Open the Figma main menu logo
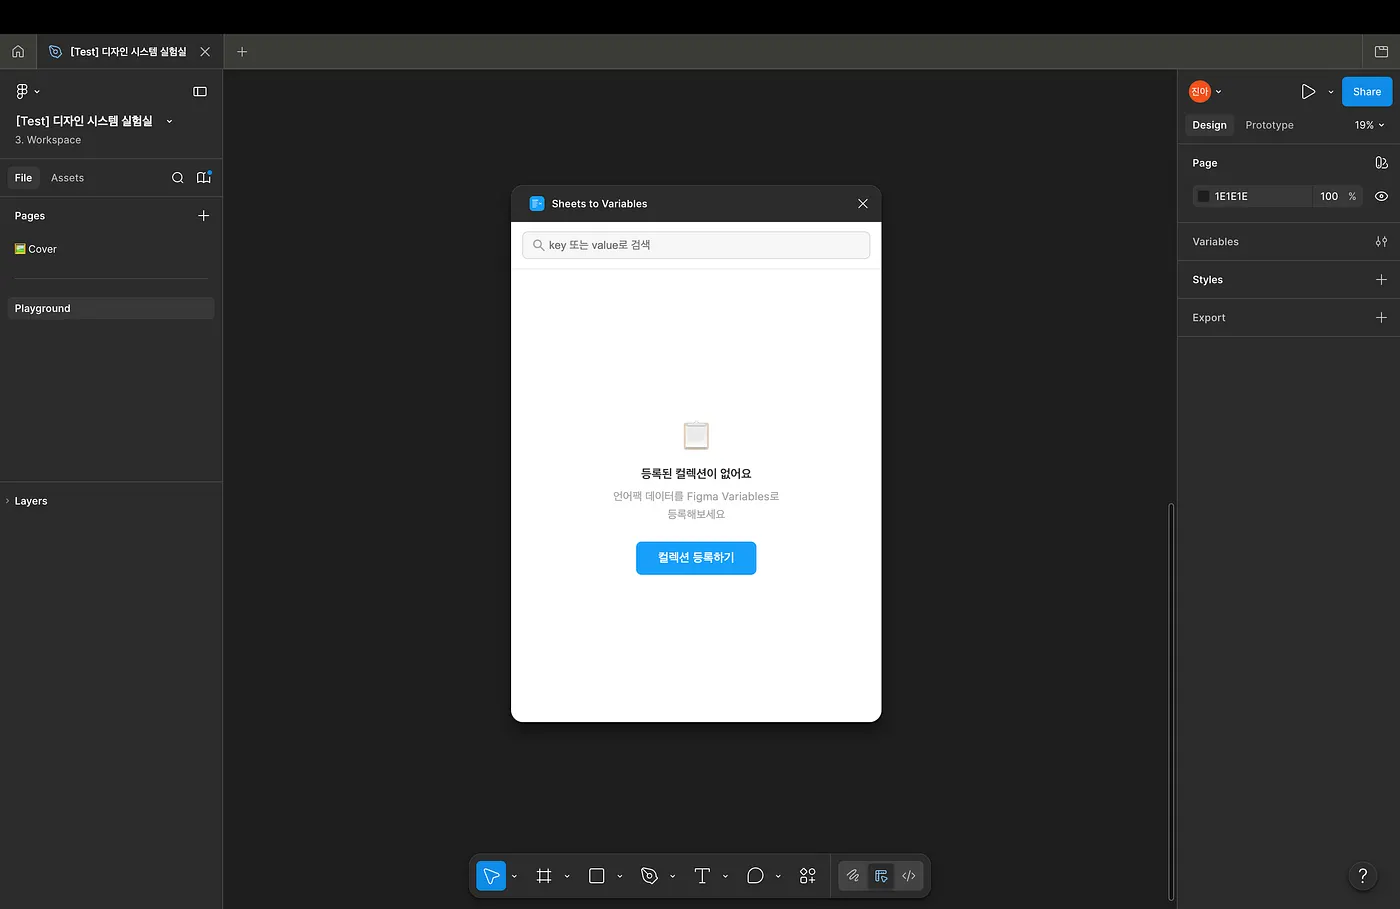Screen dimensions: 1400x909 [x=22, y=91]
